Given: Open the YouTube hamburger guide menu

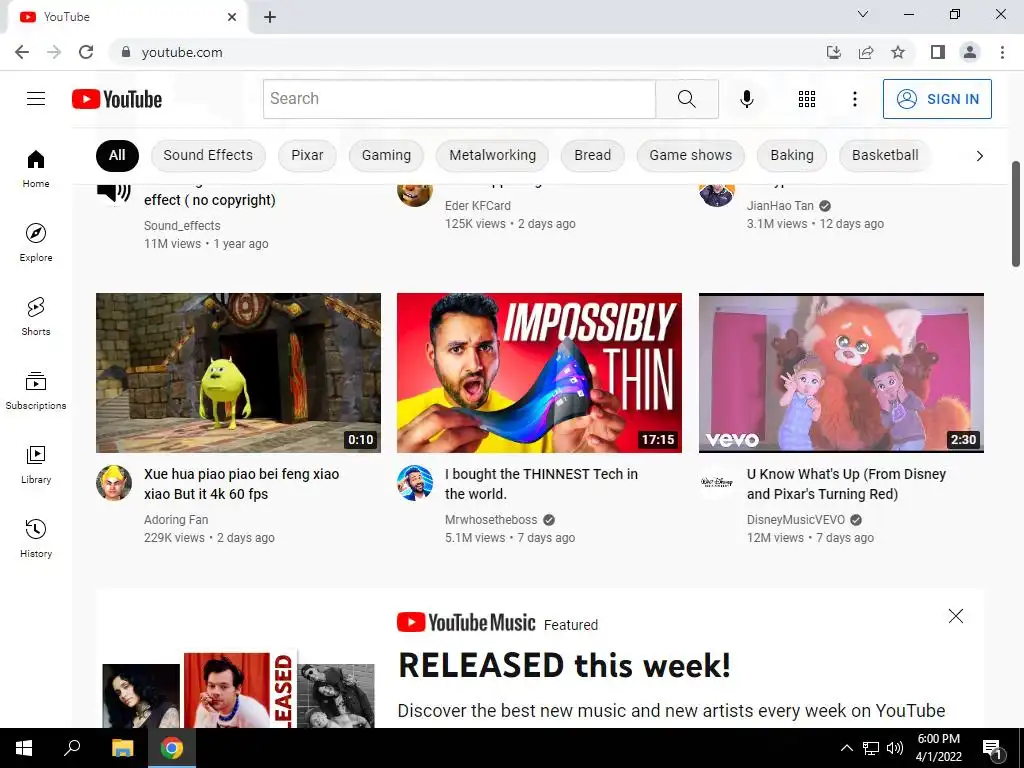Looking at the screenshot, I should [x=36, y=99].
